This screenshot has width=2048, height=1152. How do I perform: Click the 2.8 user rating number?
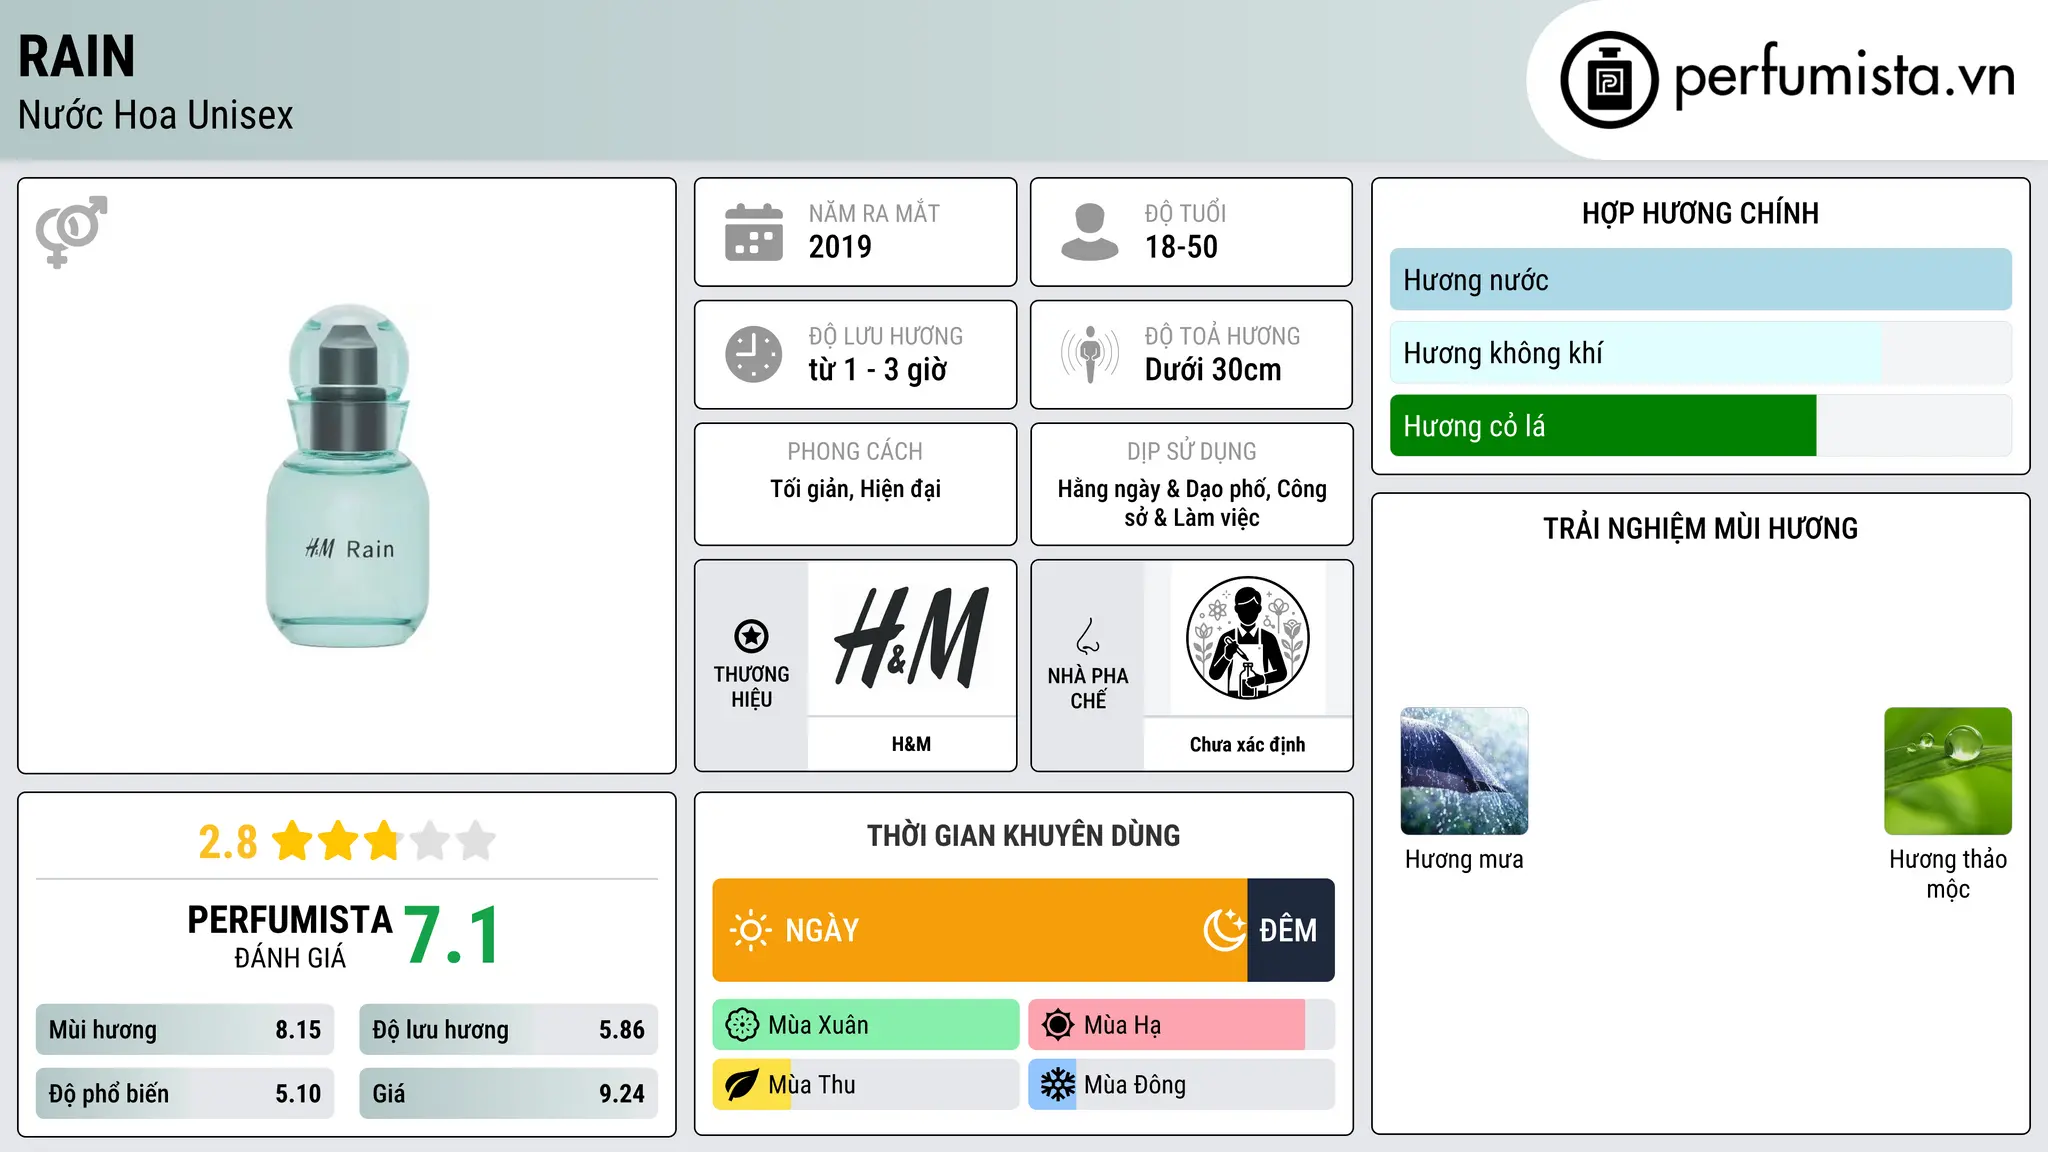click(228, 842)
